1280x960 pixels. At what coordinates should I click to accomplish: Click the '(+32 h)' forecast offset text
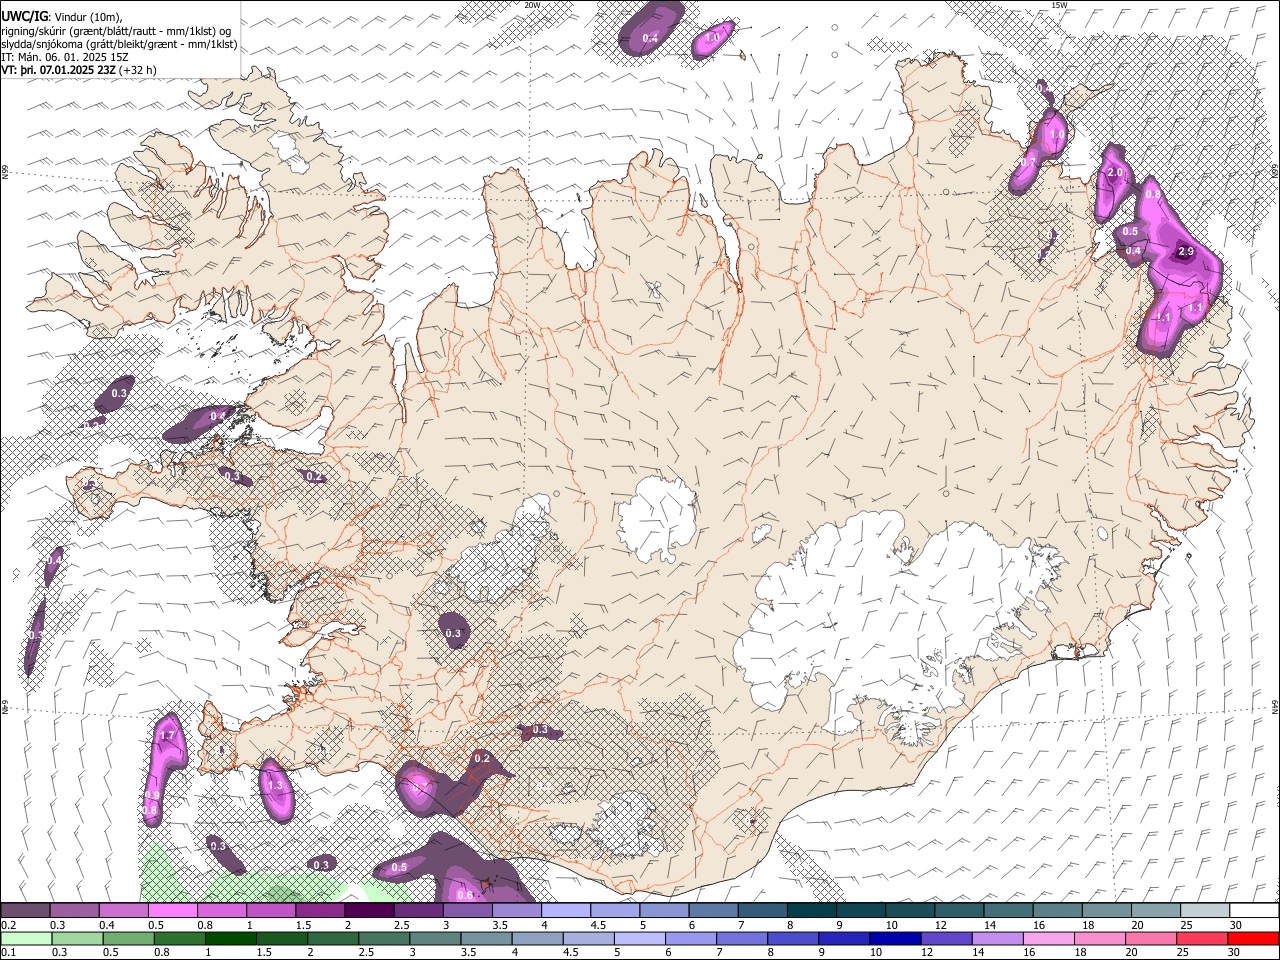click(138, 70)
